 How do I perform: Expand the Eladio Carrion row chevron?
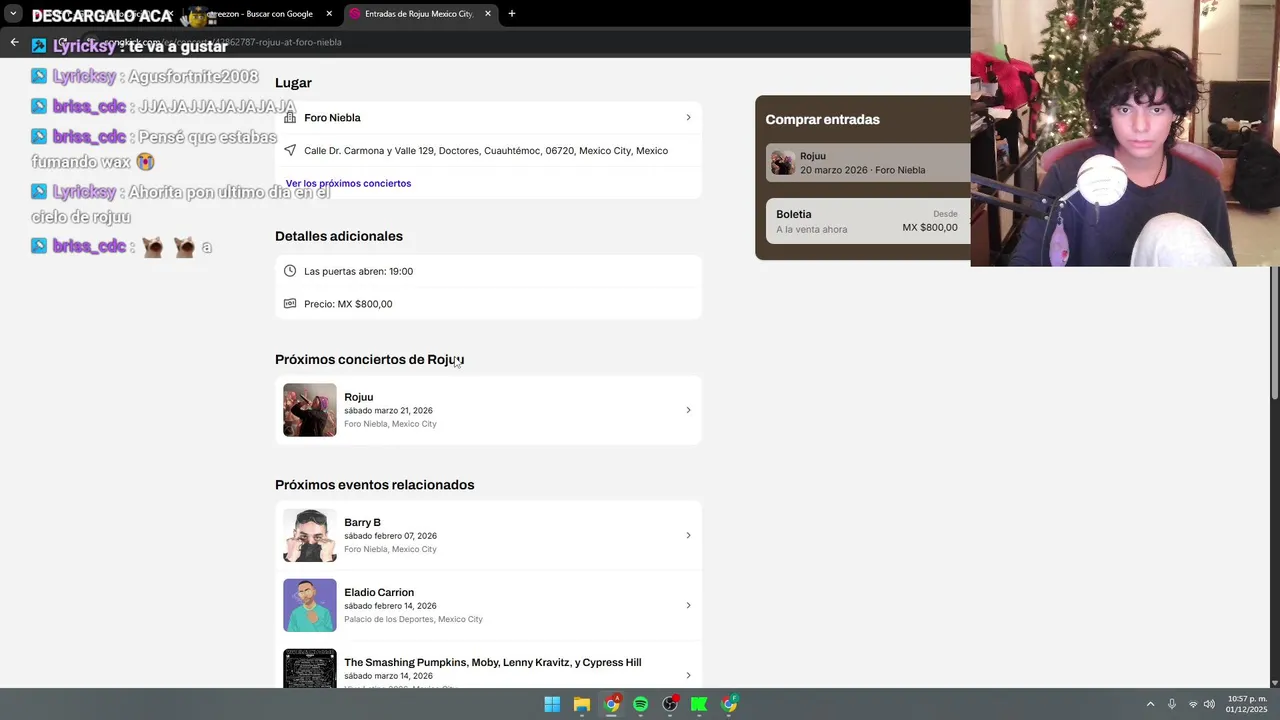(688, 605)
